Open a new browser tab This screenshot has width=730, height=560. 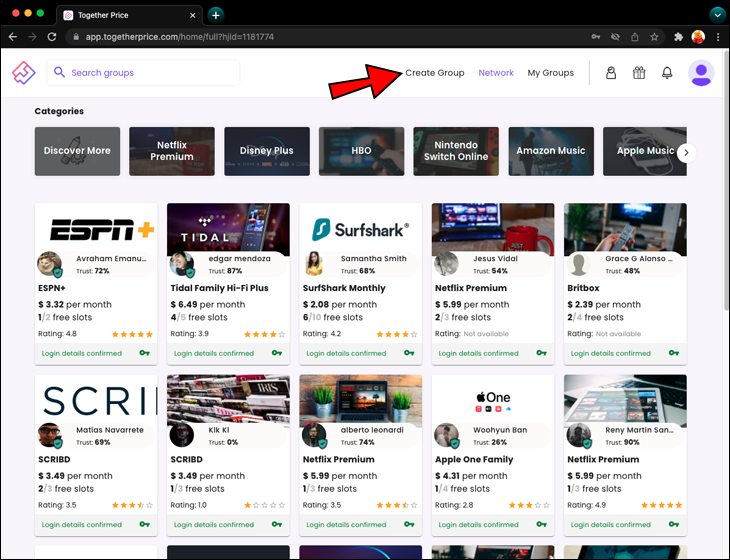coord(216,15)
